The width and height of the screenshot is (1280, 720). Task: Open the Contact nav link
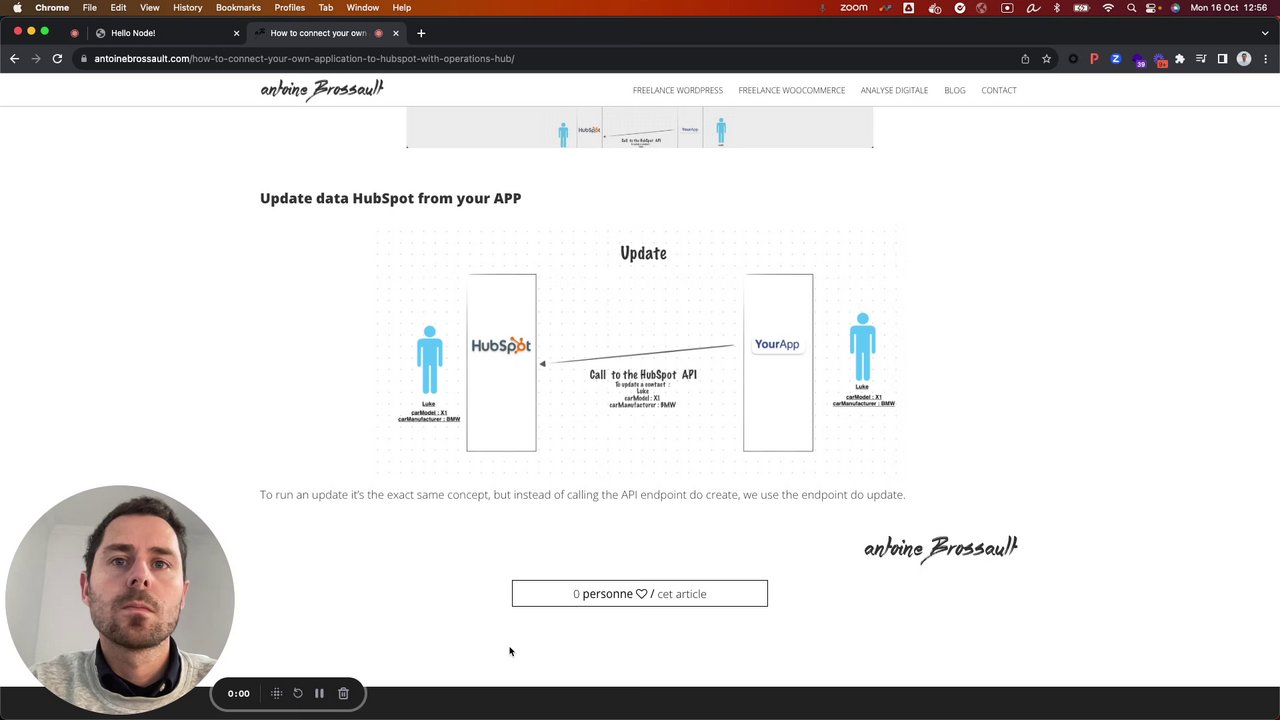coord(999,90)
